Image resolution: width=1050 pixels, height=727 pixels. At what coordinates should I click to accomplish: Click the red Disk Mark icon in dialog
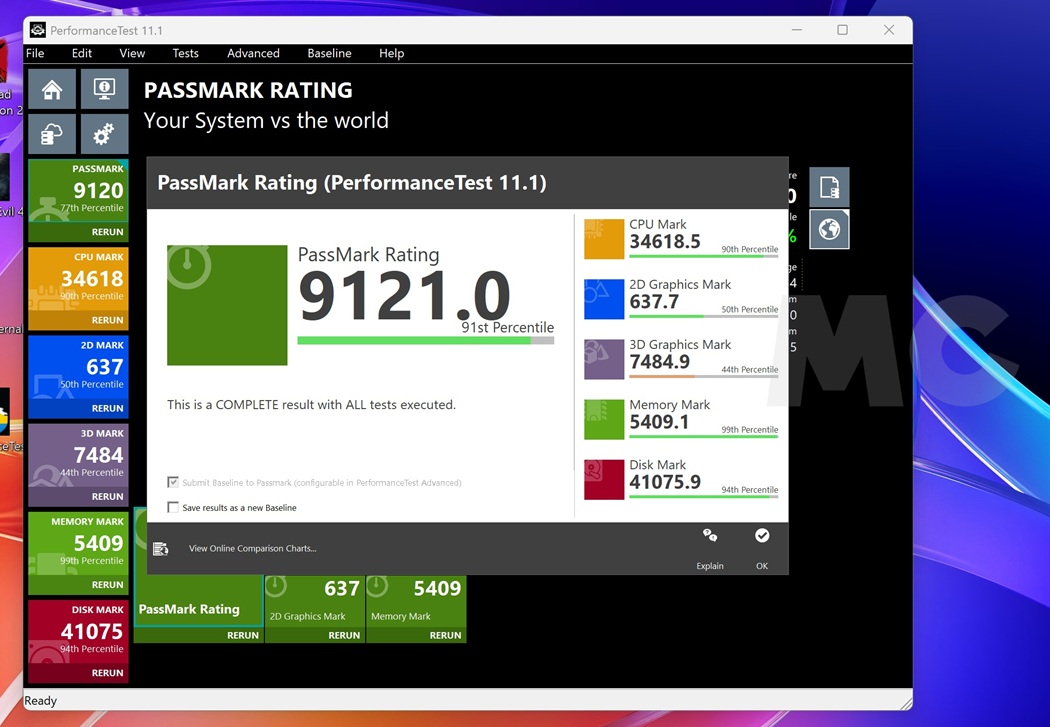tap(604, 479)
